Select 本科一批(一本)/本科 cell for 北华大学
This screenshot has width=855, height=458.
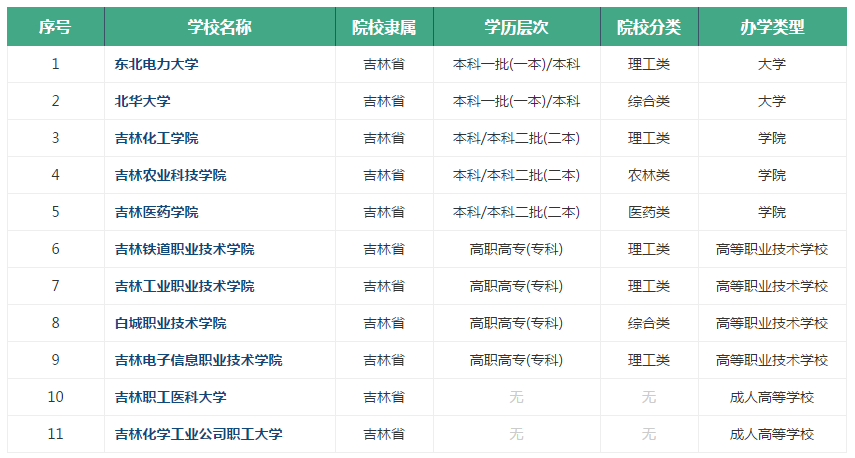[517, 101]
